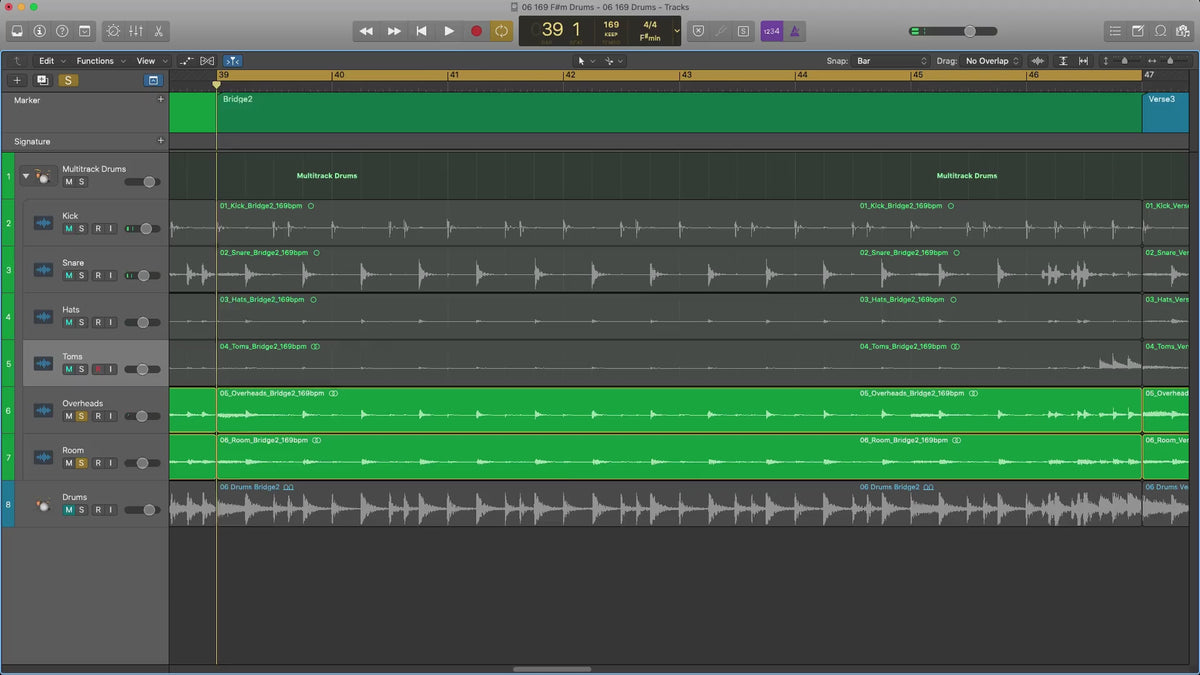
Task: Click the master volume slider knob
Action: (x=969, y=31)
